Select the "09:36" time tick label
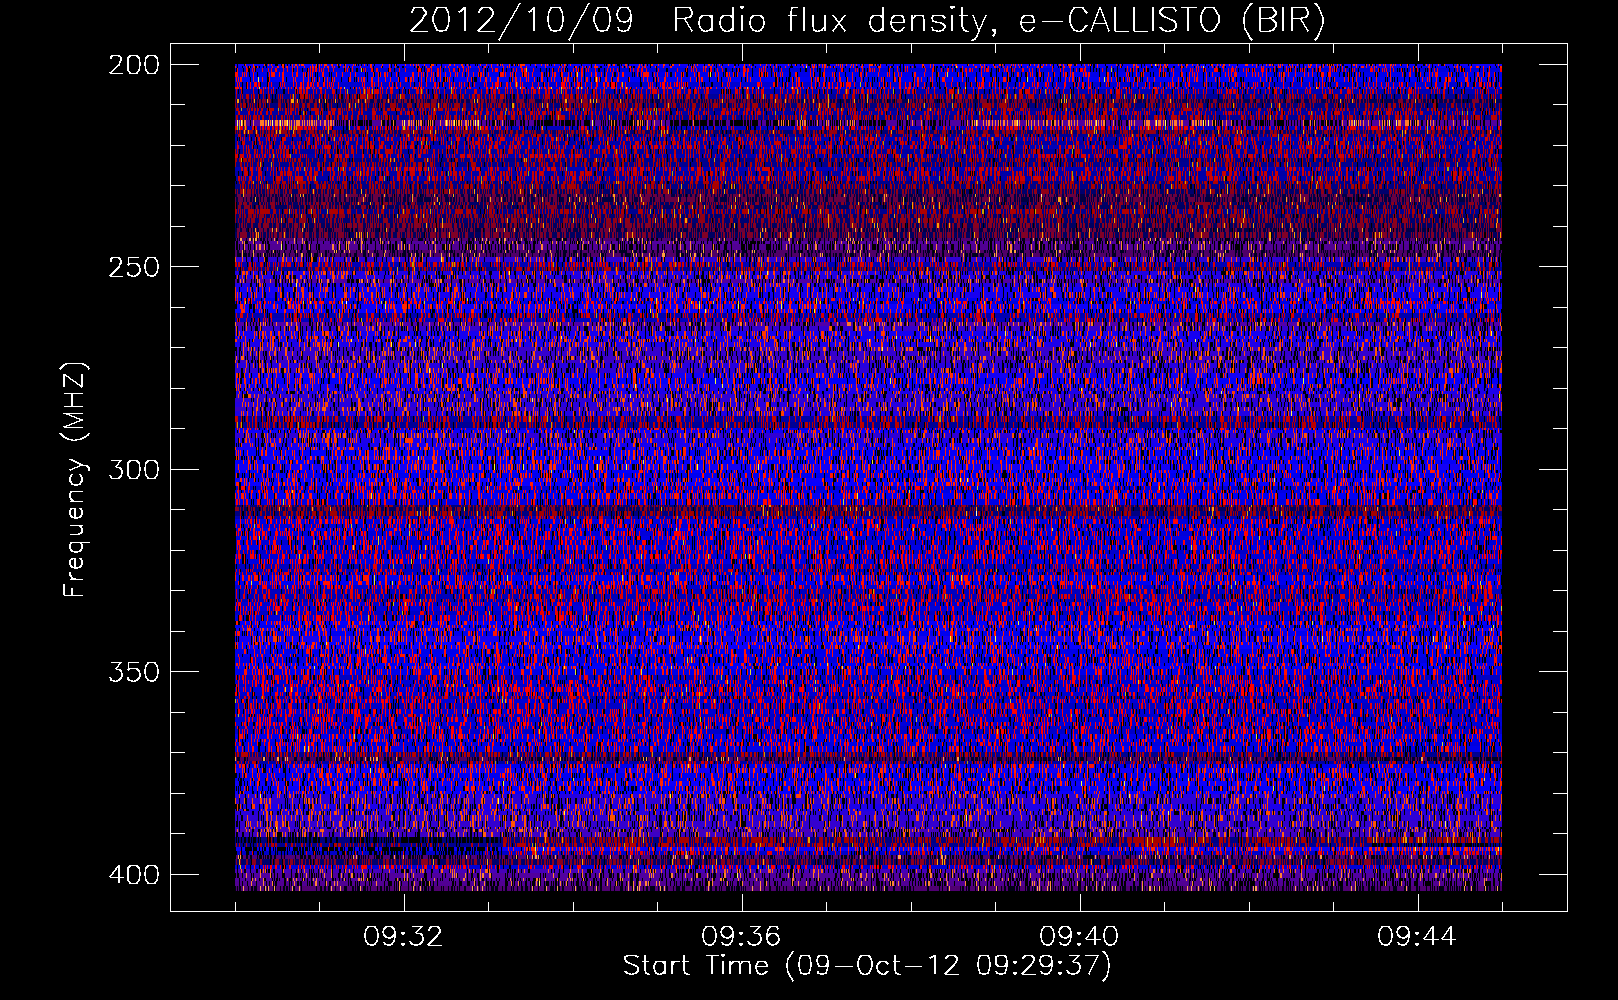Image resolution: width=1618 pixels, height=1000 pixels. click(741, 937)
